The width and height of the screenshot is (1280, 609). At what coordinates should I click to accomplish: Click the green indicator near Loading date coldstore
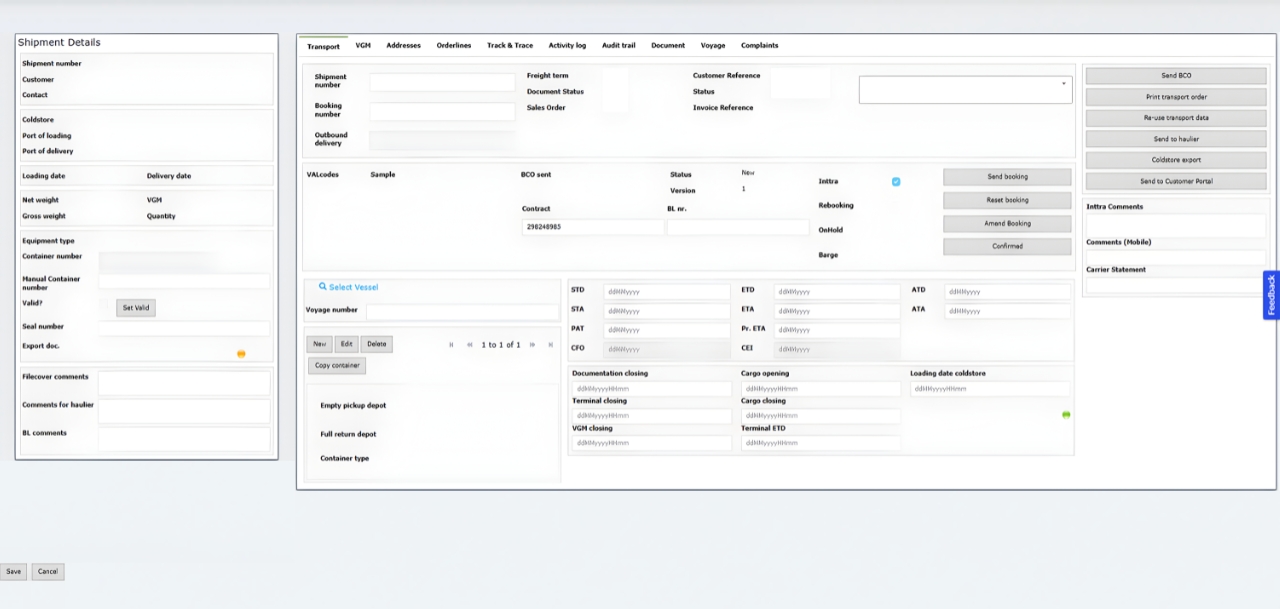click(1066, 414)
